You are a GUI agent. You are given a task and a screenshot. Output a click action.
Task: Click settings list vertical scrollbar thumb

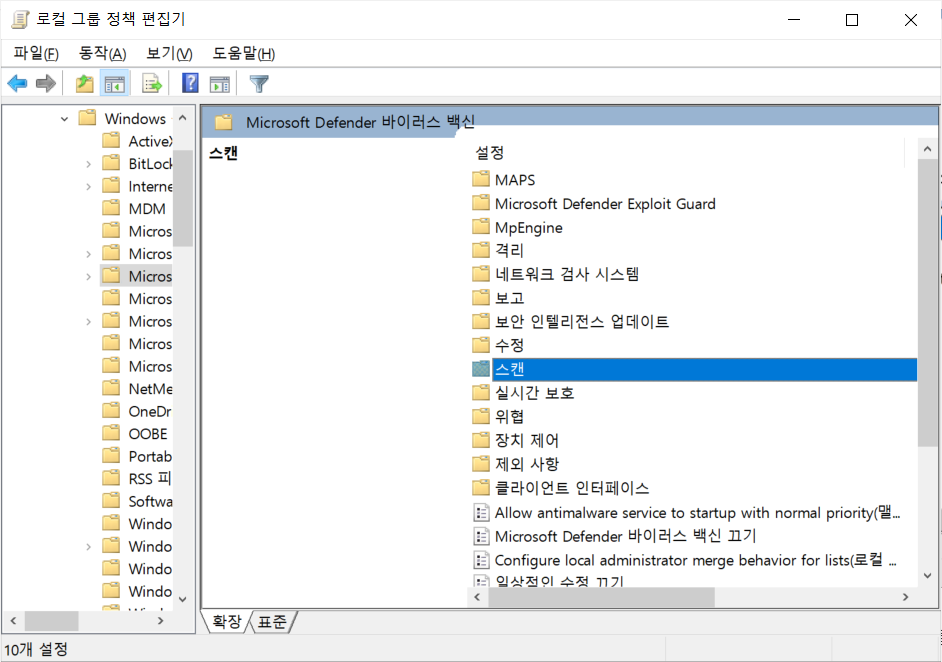(x=927, y=303)
